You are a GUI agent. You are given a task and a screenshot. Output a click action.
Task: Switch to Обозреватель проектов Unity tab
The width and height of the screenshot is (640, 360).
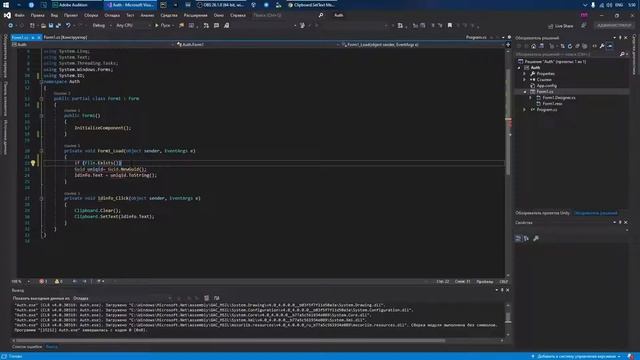(x=542, y=213)
